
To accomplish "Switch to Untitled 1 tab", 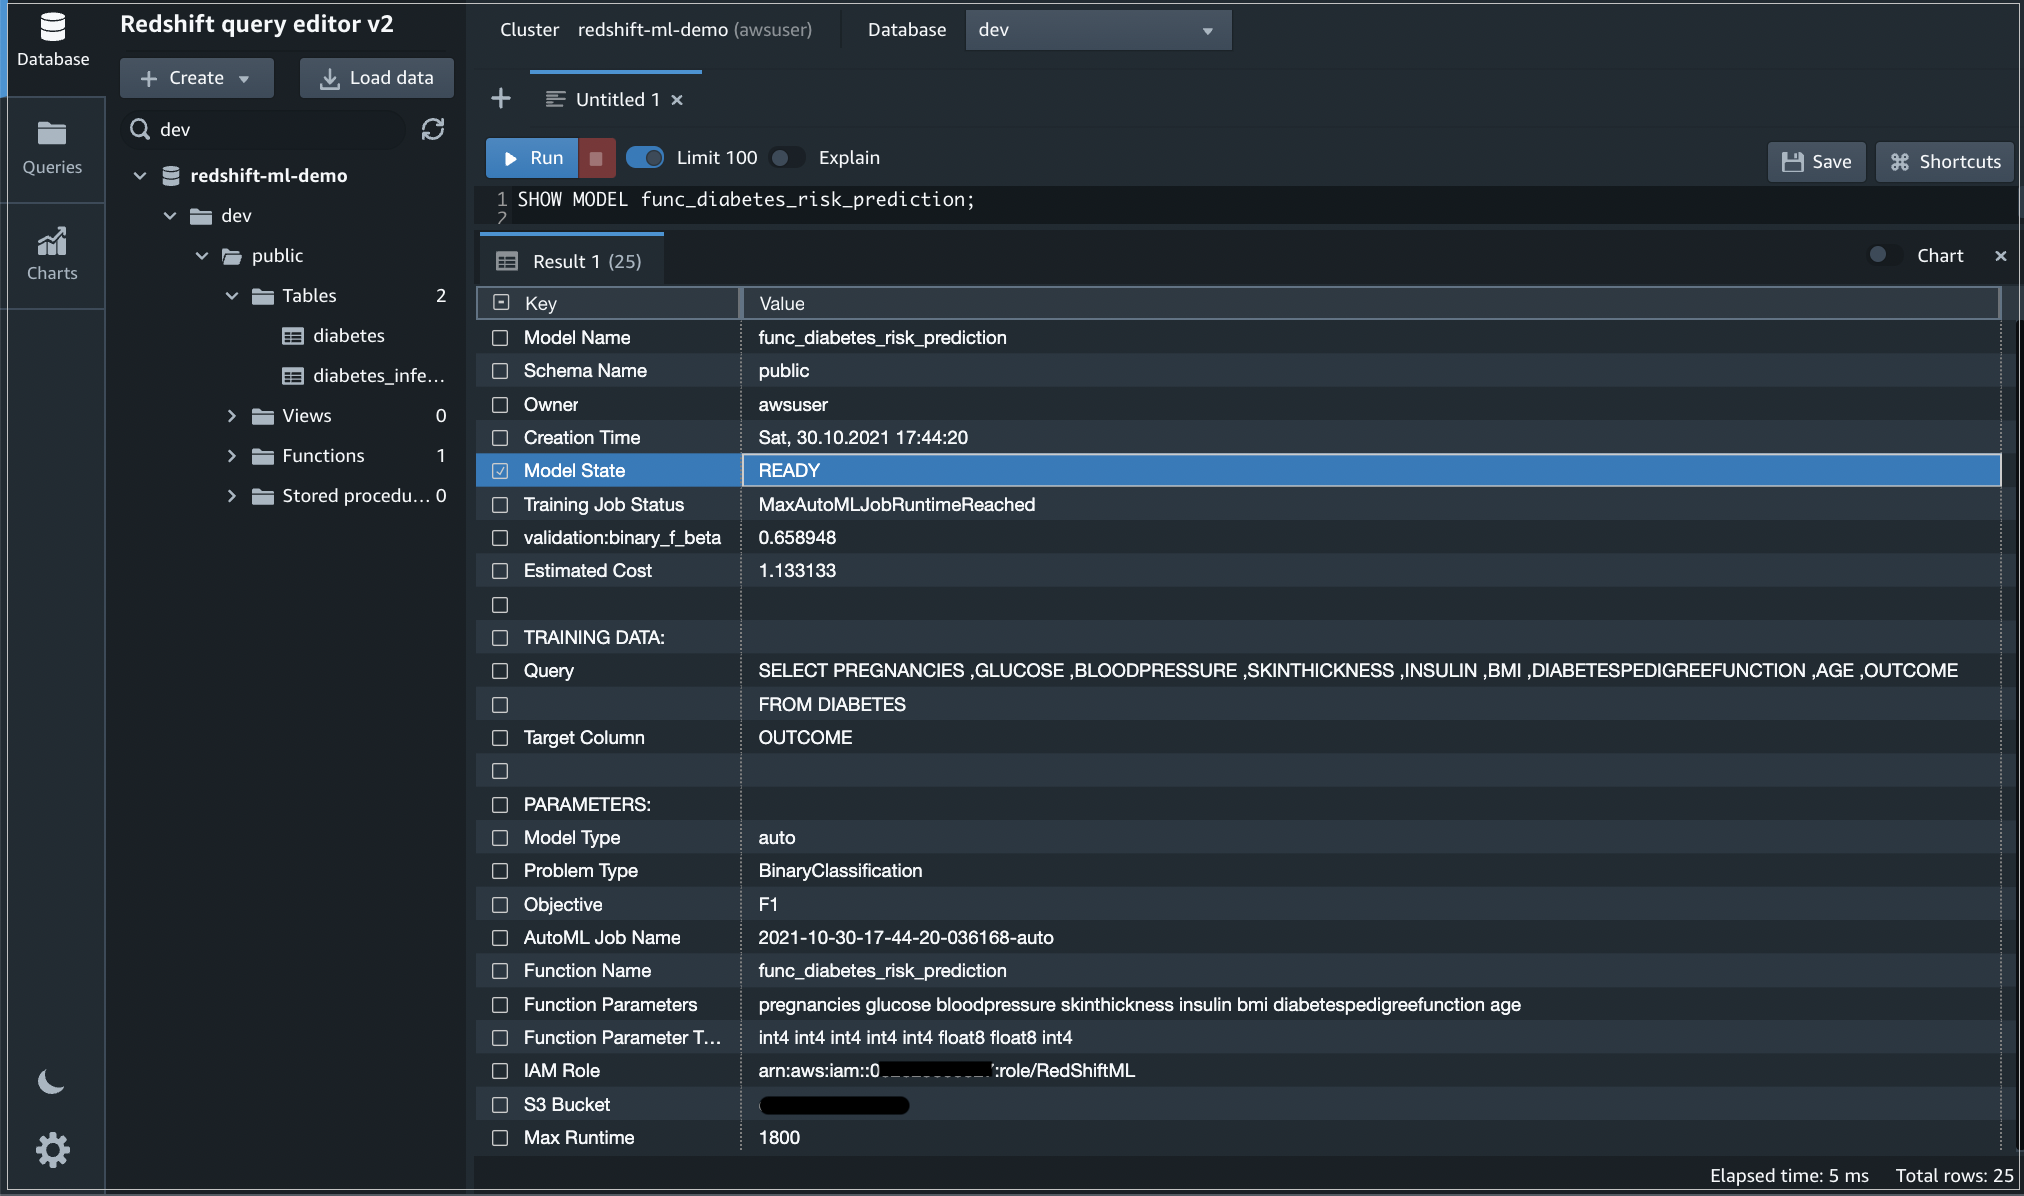I will click(x=616, y=99).
